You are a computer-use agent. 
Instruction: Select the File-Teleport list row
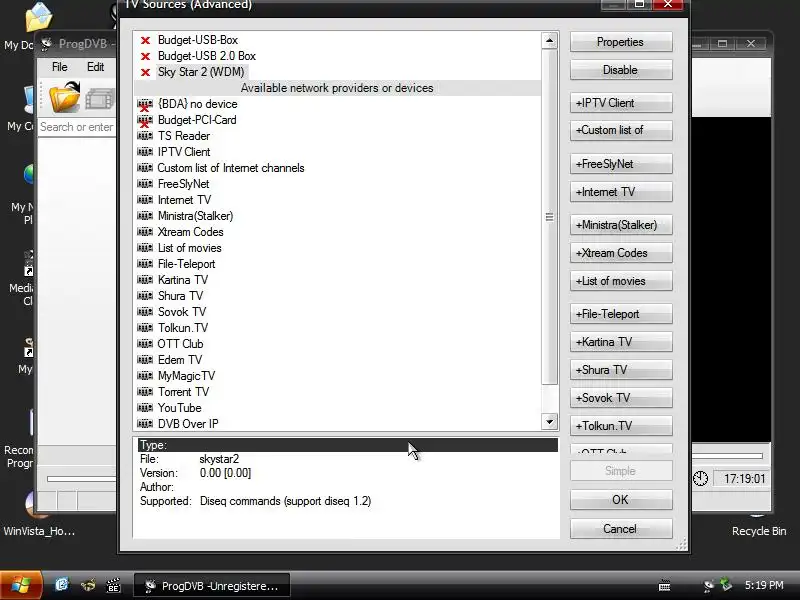(x=337, y=264)
